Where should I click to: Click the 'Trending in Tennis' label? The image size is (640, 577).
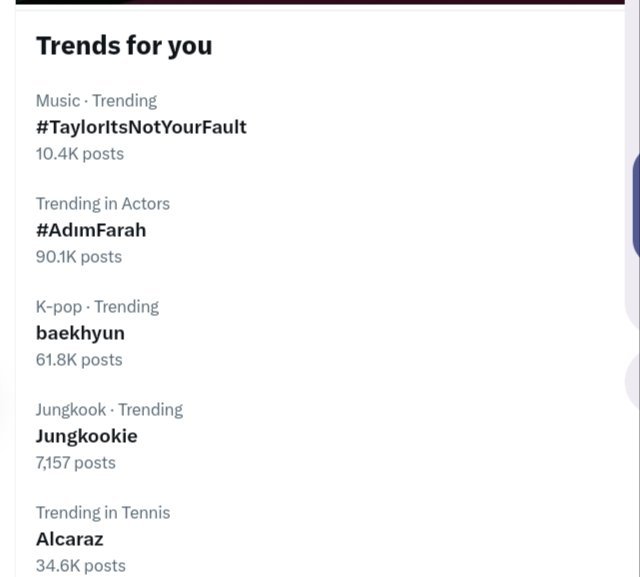click(x=103, y=512)
